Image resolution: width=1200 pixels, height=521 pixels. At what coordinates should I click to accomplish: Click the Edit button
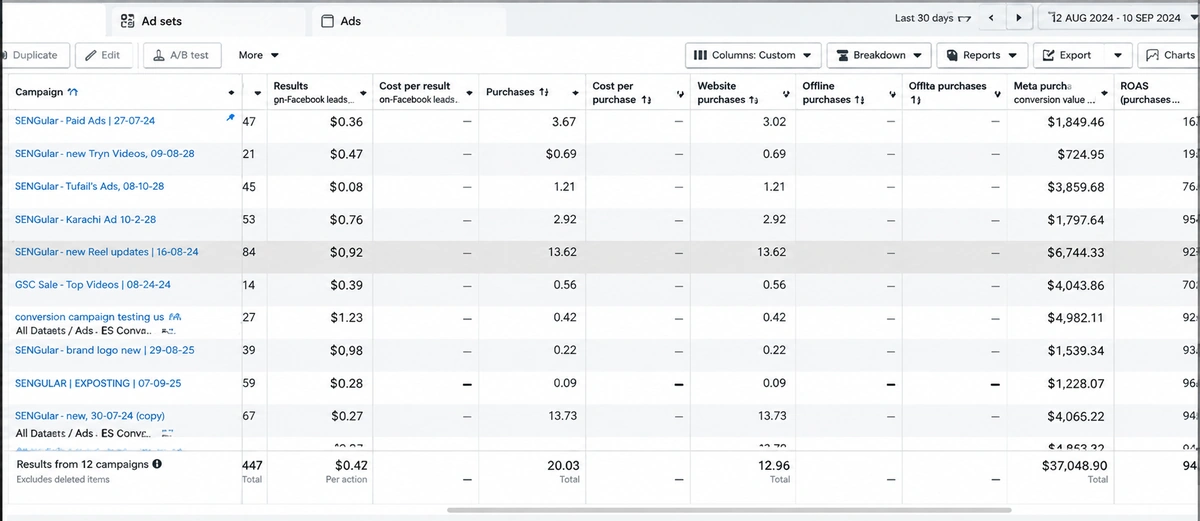coord(103,55)
